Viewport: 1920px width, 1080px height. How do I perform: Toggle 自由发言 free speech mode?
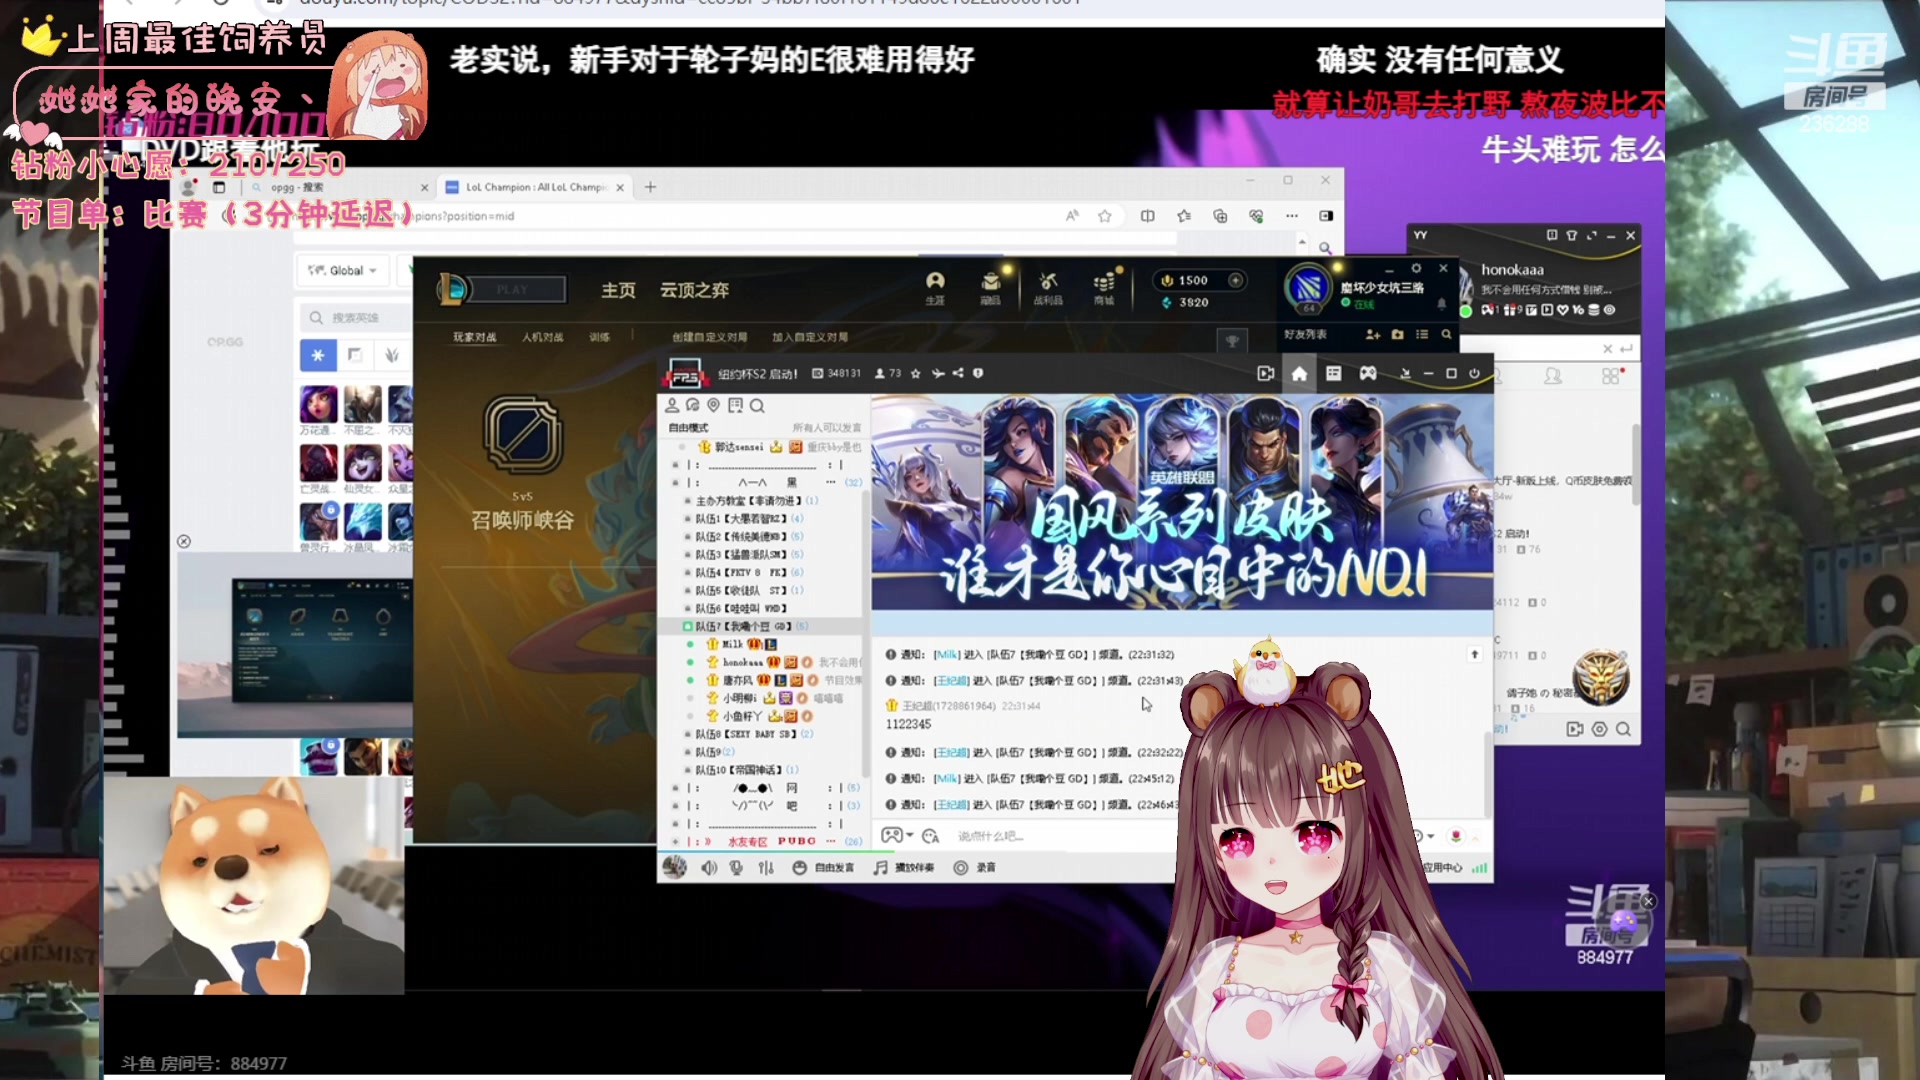coord(825,867)
